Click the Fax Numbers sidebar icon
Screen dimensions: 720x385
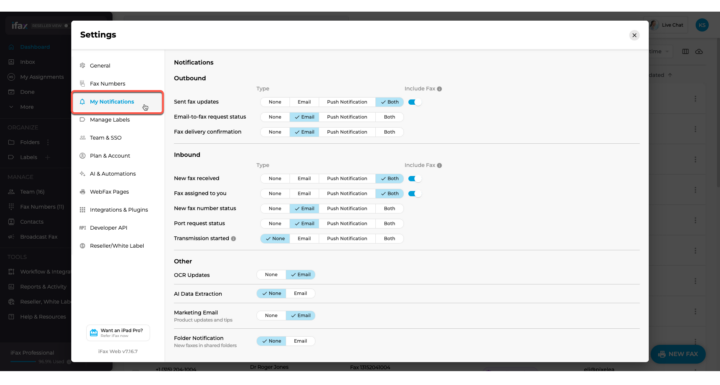82,84
